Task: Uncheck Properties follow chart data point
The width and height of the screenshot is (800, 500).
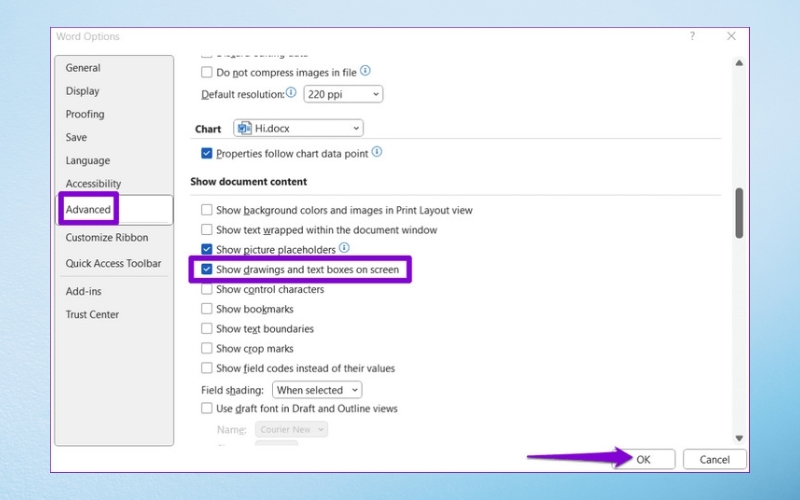Action: (207, 153)
